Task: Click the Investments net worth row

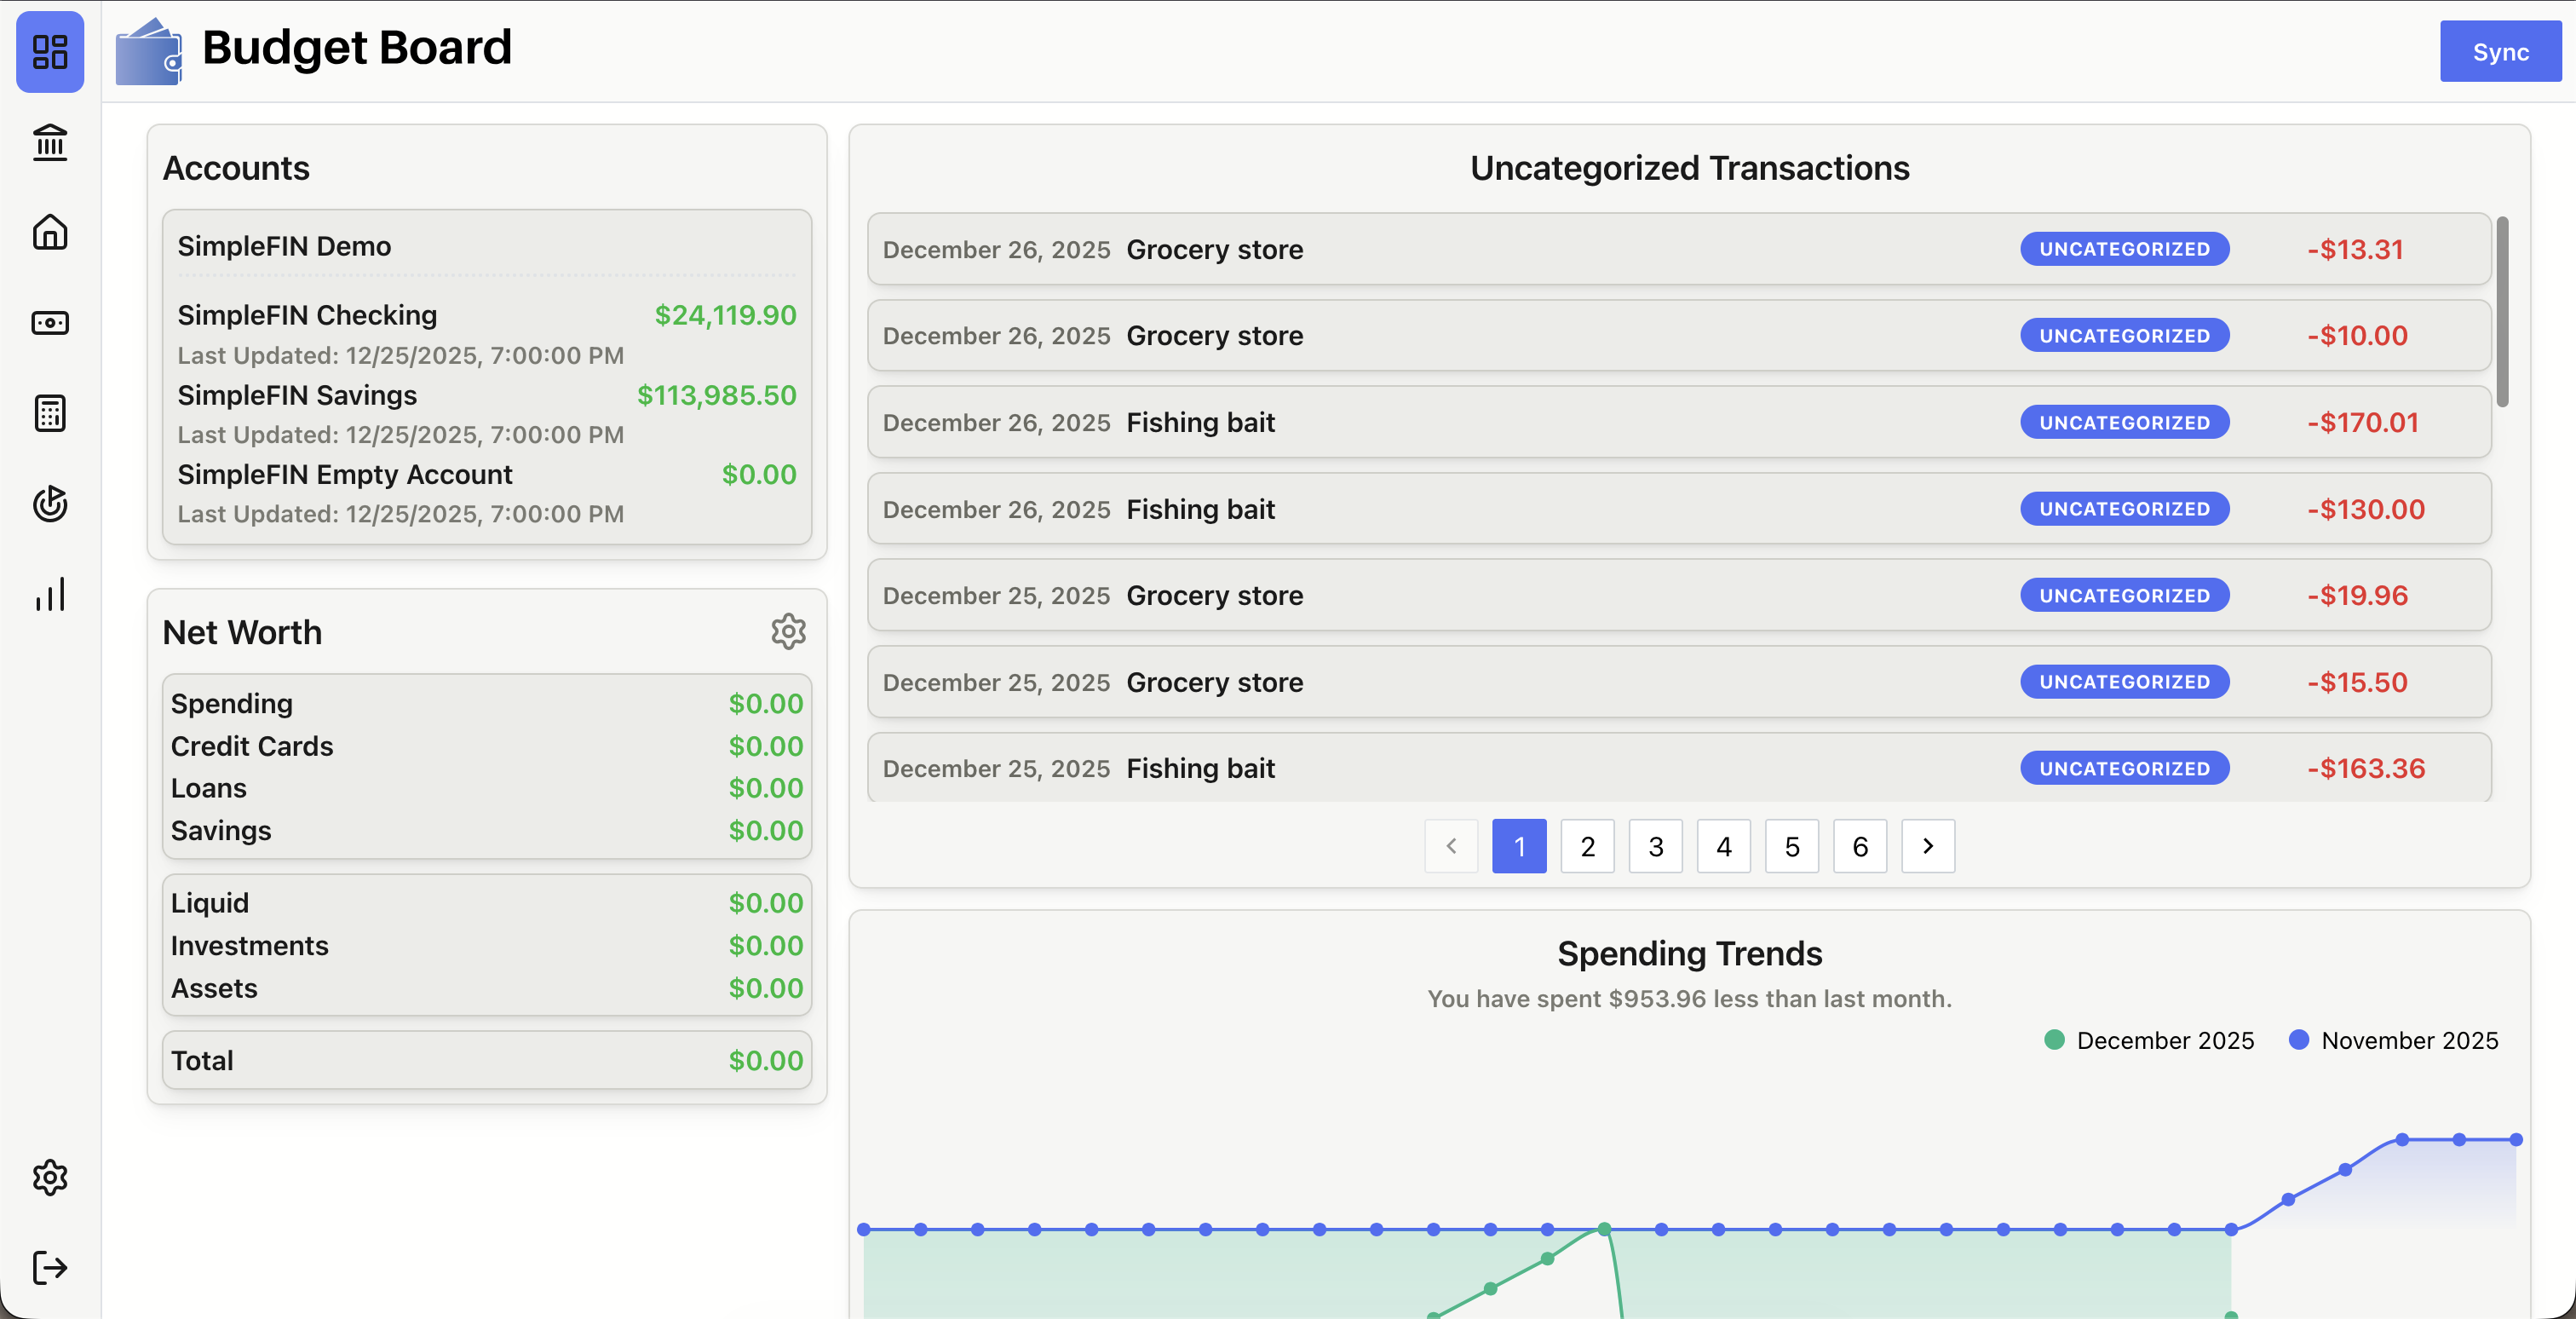Action: pos(487,945)
